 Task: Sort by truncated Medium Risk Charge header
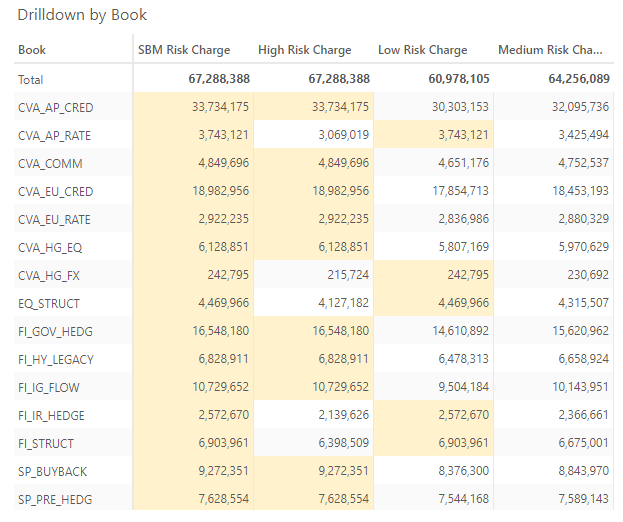pyautogui.click(x=550, y=50)
